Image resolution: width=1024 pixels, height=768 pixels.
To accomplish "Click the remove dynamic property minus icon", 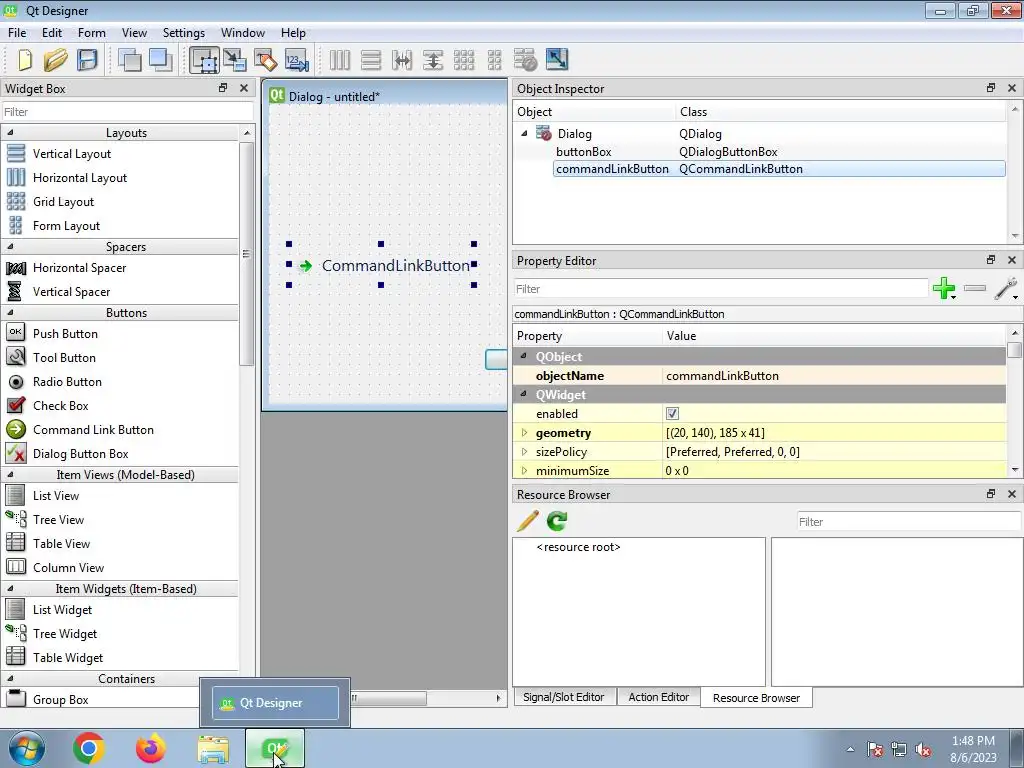I will pyautogui.click(x=974, y=288).
